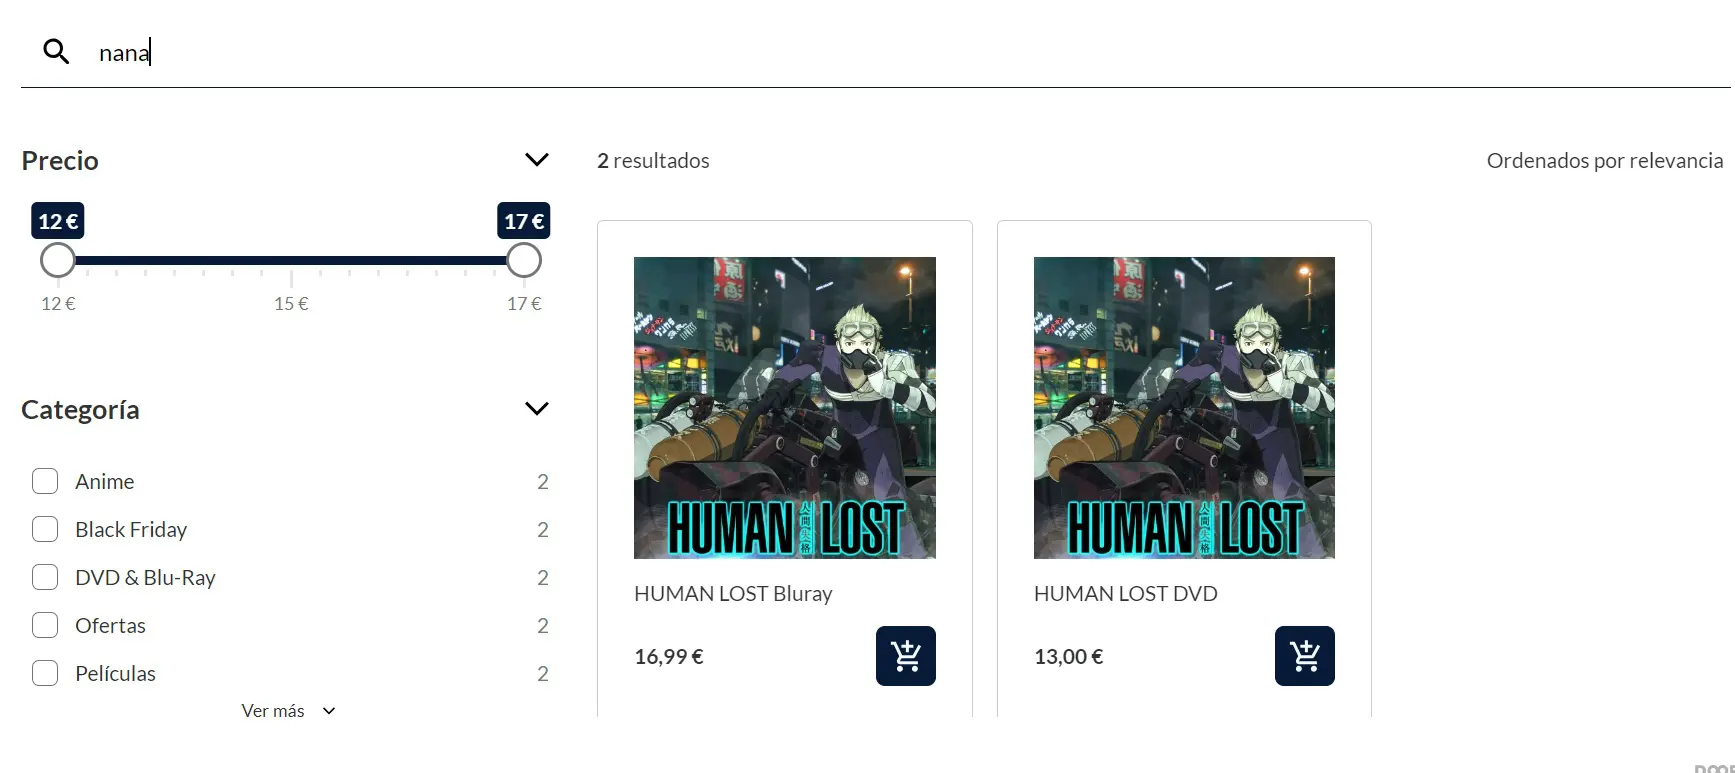Expand categories with Ver más
Image resolution: width=1735 pixels, height=773 pixels.
[288, 711]
